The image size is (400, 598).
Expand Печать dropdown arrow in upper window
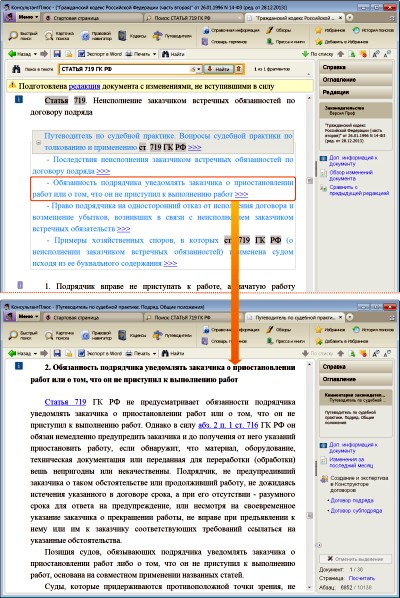pos(154,54)
